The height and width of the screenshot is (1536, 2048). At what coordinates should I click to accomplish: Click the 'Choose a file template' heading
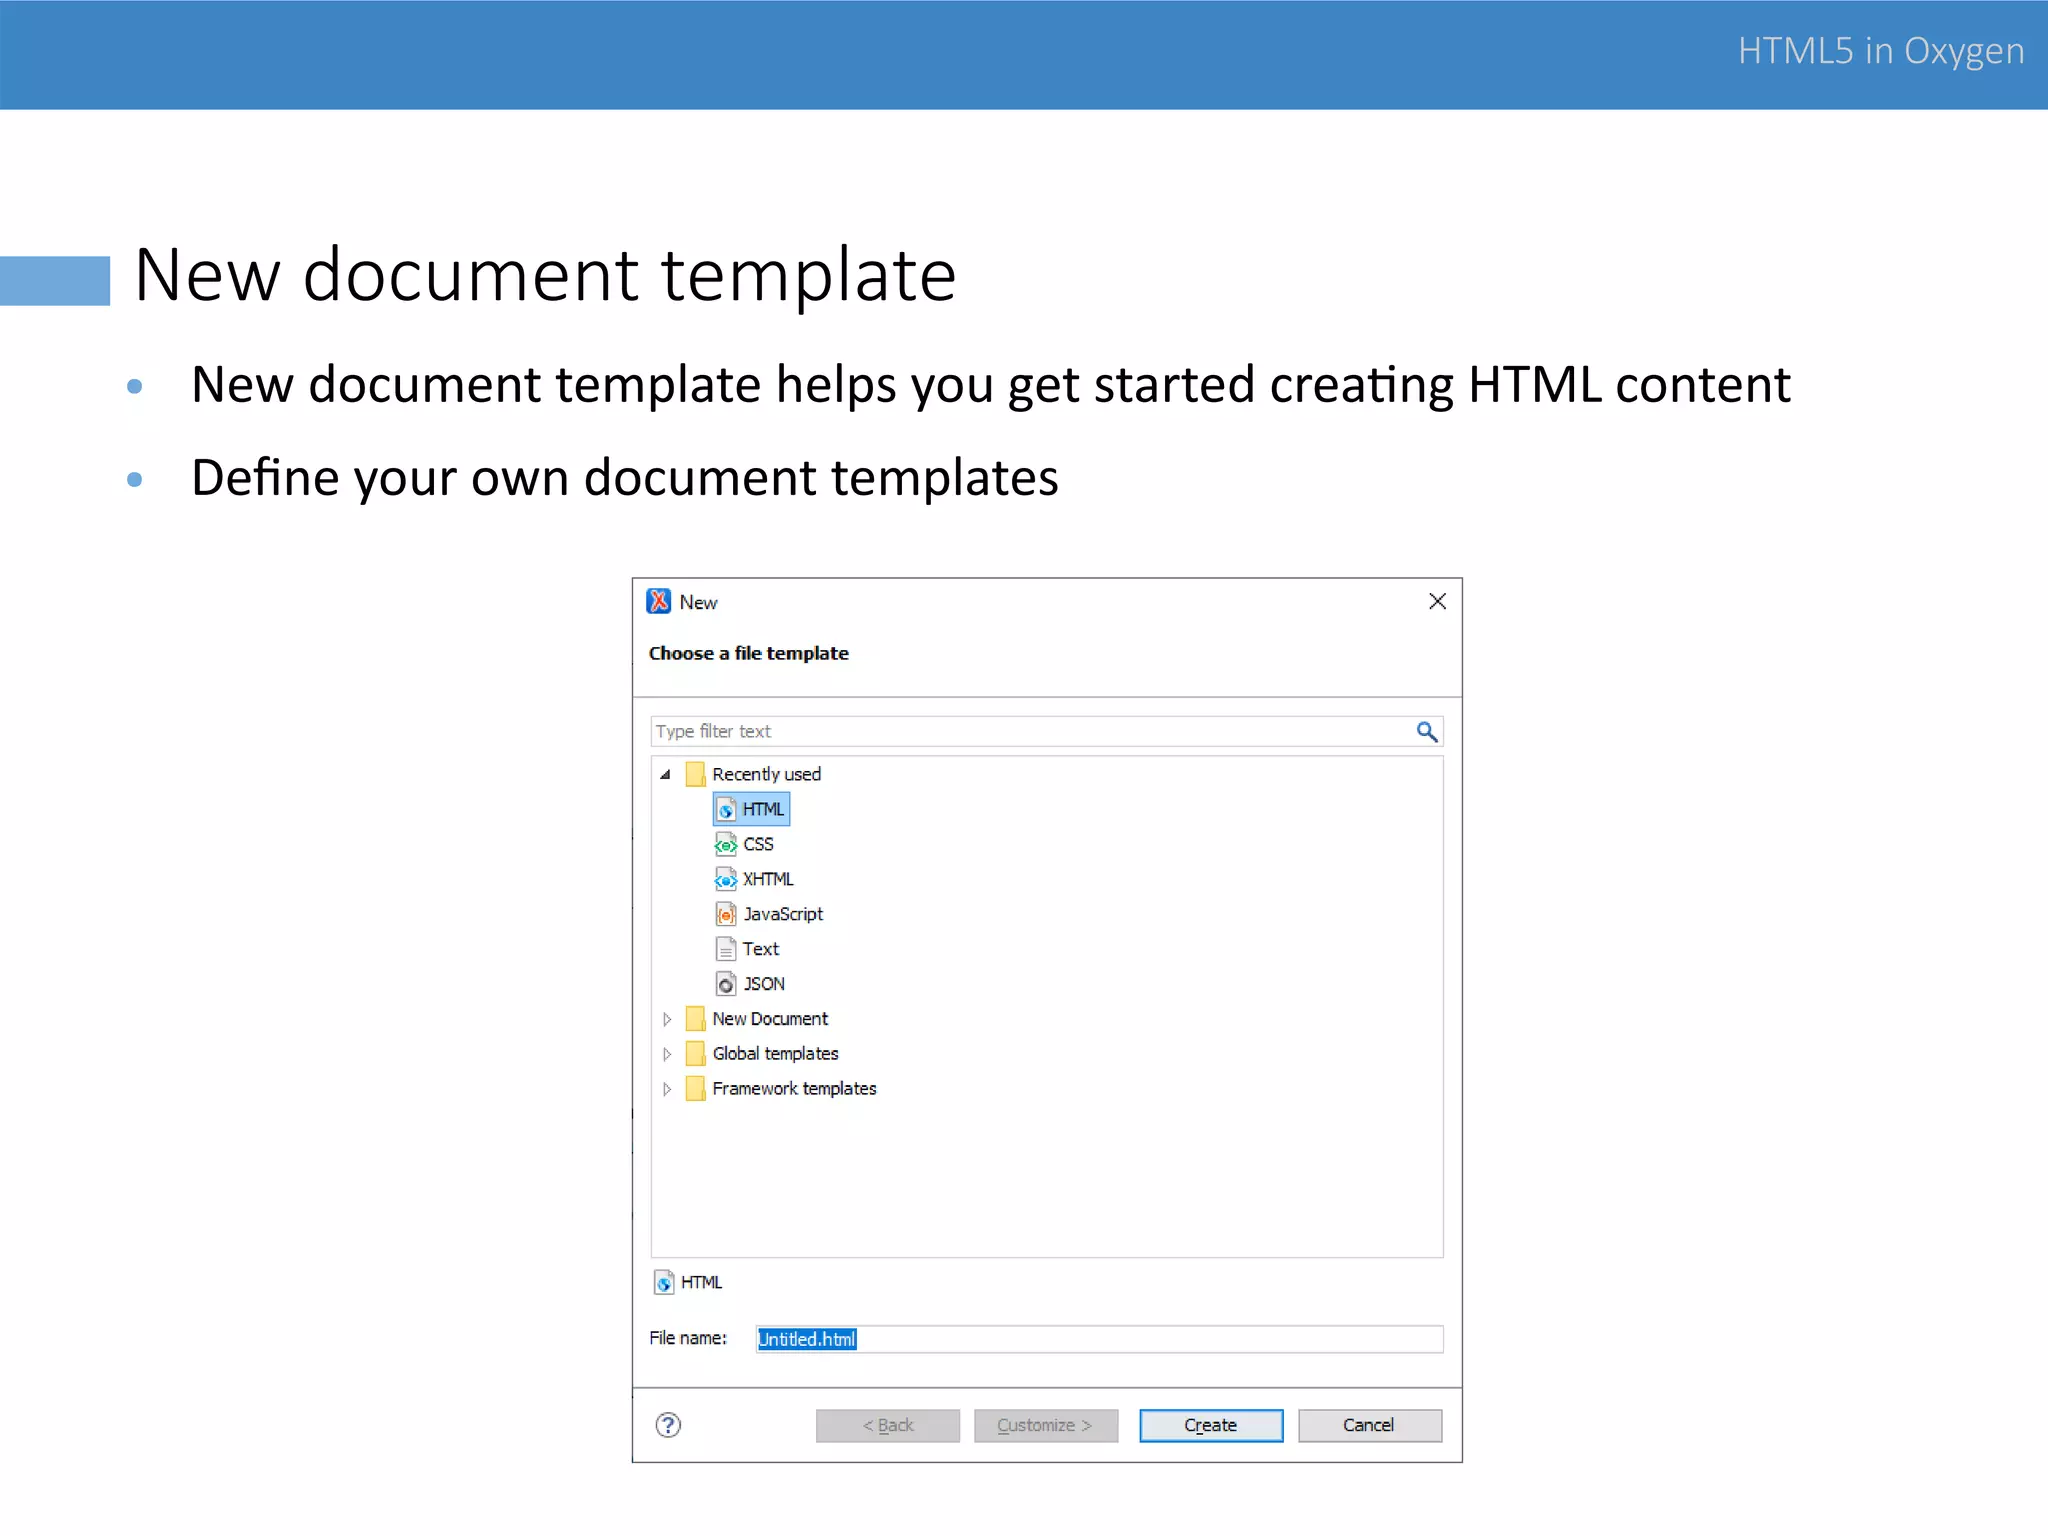(x=749, y=653)
